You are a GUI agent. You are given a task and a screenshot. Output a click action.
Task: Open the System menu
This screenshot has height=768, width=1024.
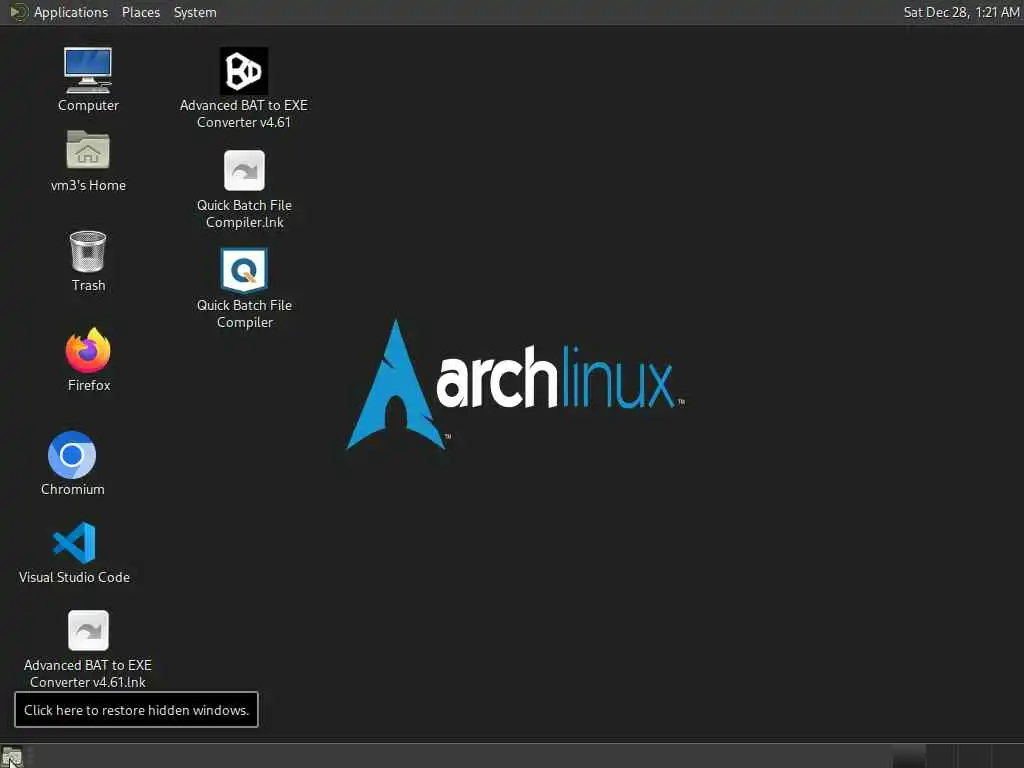click(195, 12)
